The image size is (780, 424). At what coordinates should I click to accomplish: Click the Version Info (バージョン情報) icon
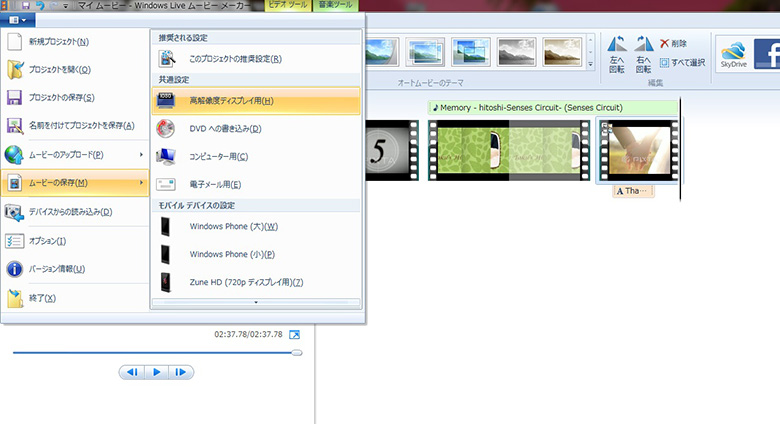(x=14, y=269)
